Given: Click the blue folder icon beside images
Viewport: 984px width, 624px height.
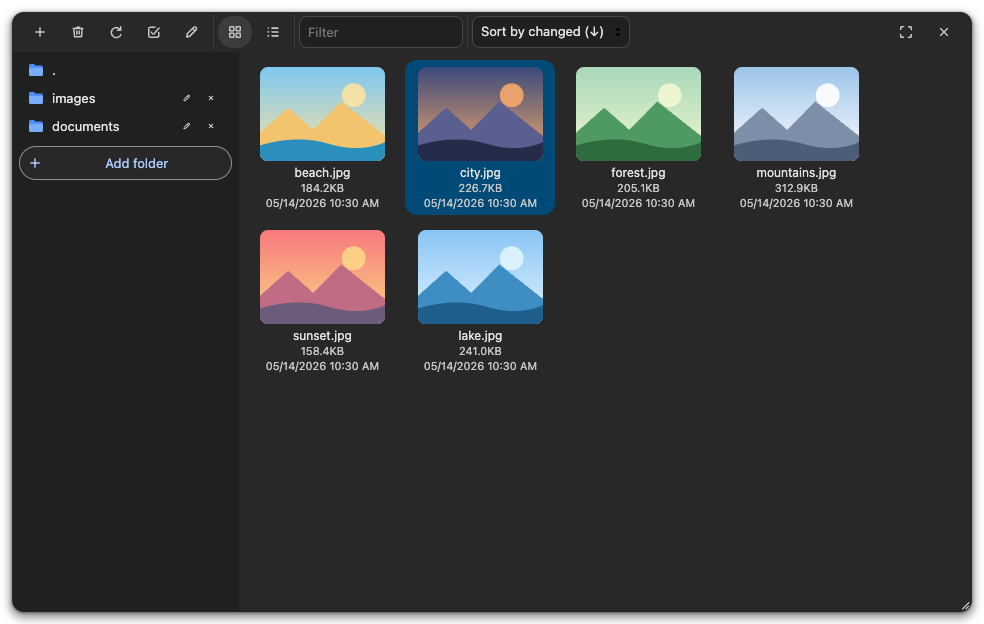Looking at the screenshot, I should click(x=36, y=98).
